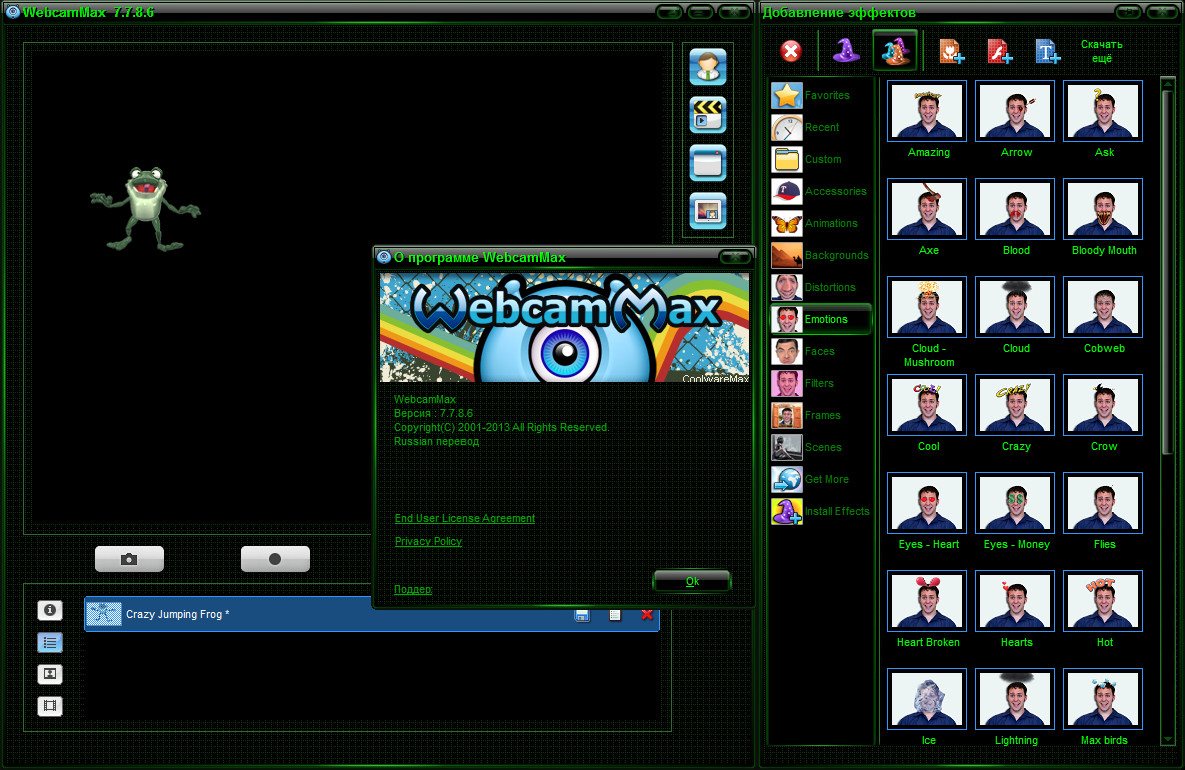Apply the Lightning effect
This screenshot has width=1185, height=770.
pyautogui.click(x=1015, y=699)
